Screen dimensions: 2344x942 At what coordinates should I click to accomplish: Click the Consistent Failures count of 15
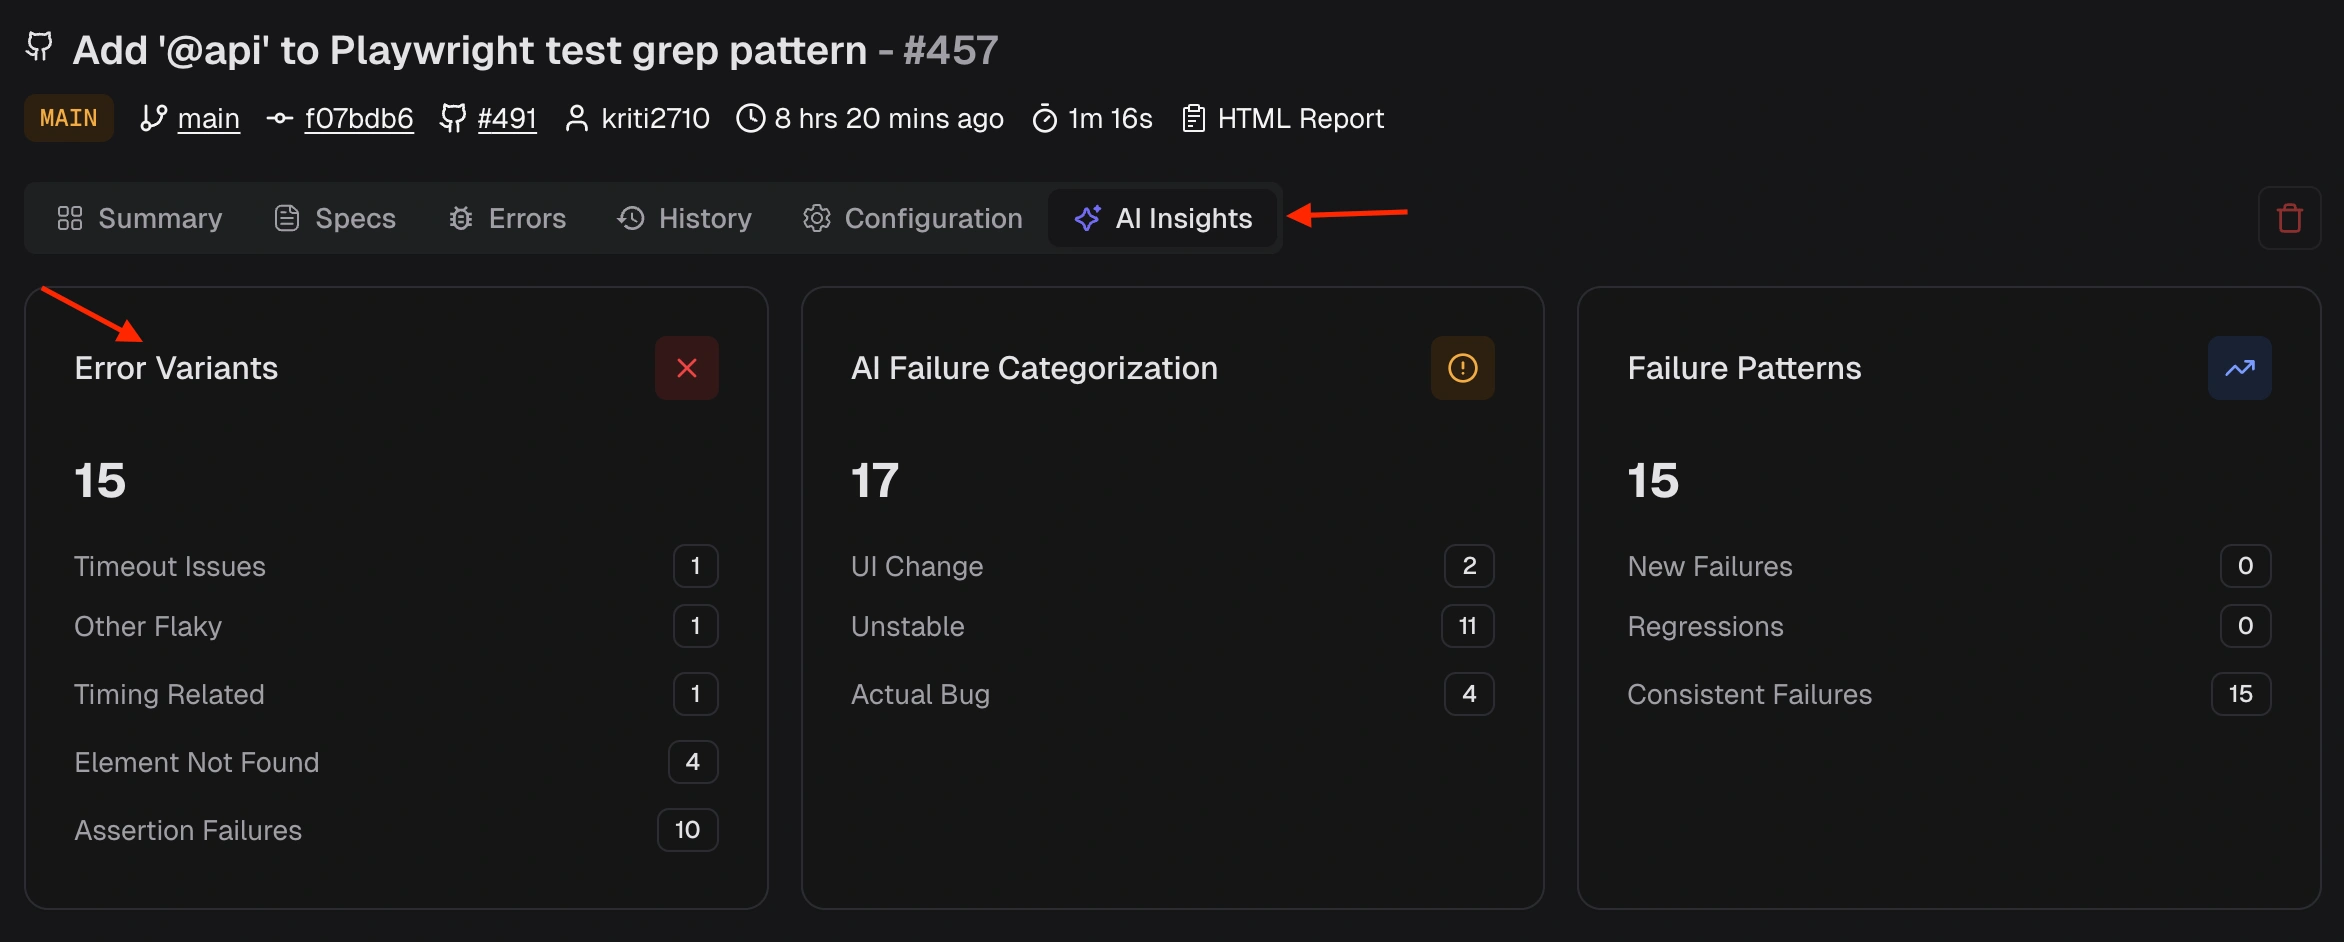[x=2240, y=694]
